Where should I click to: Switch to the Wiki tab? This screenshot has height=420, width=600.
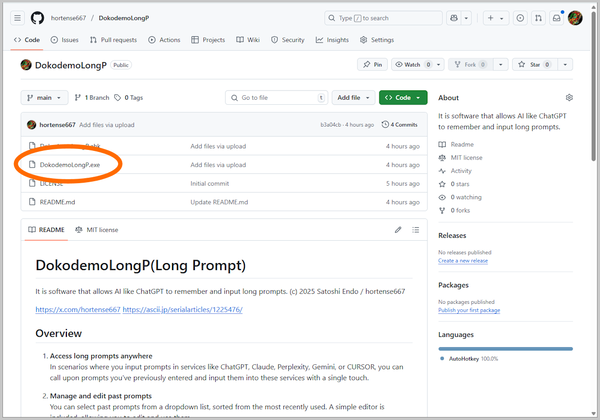pyautogui.click(x=248, y=40)
